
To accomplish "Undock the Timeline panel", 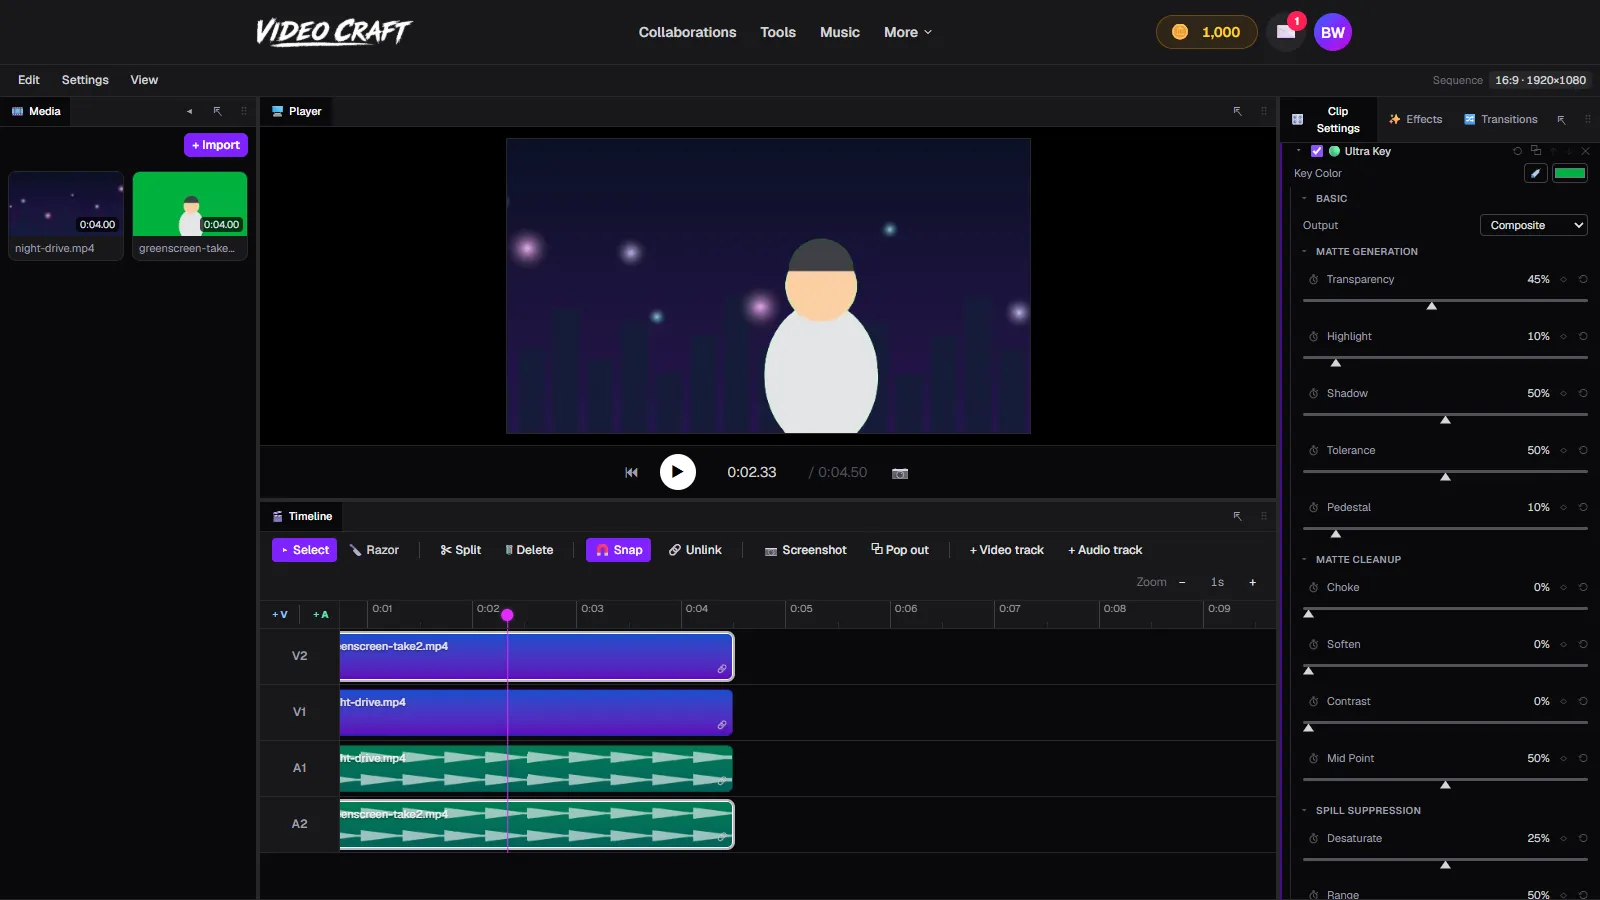I will (x=1237, y=516).
